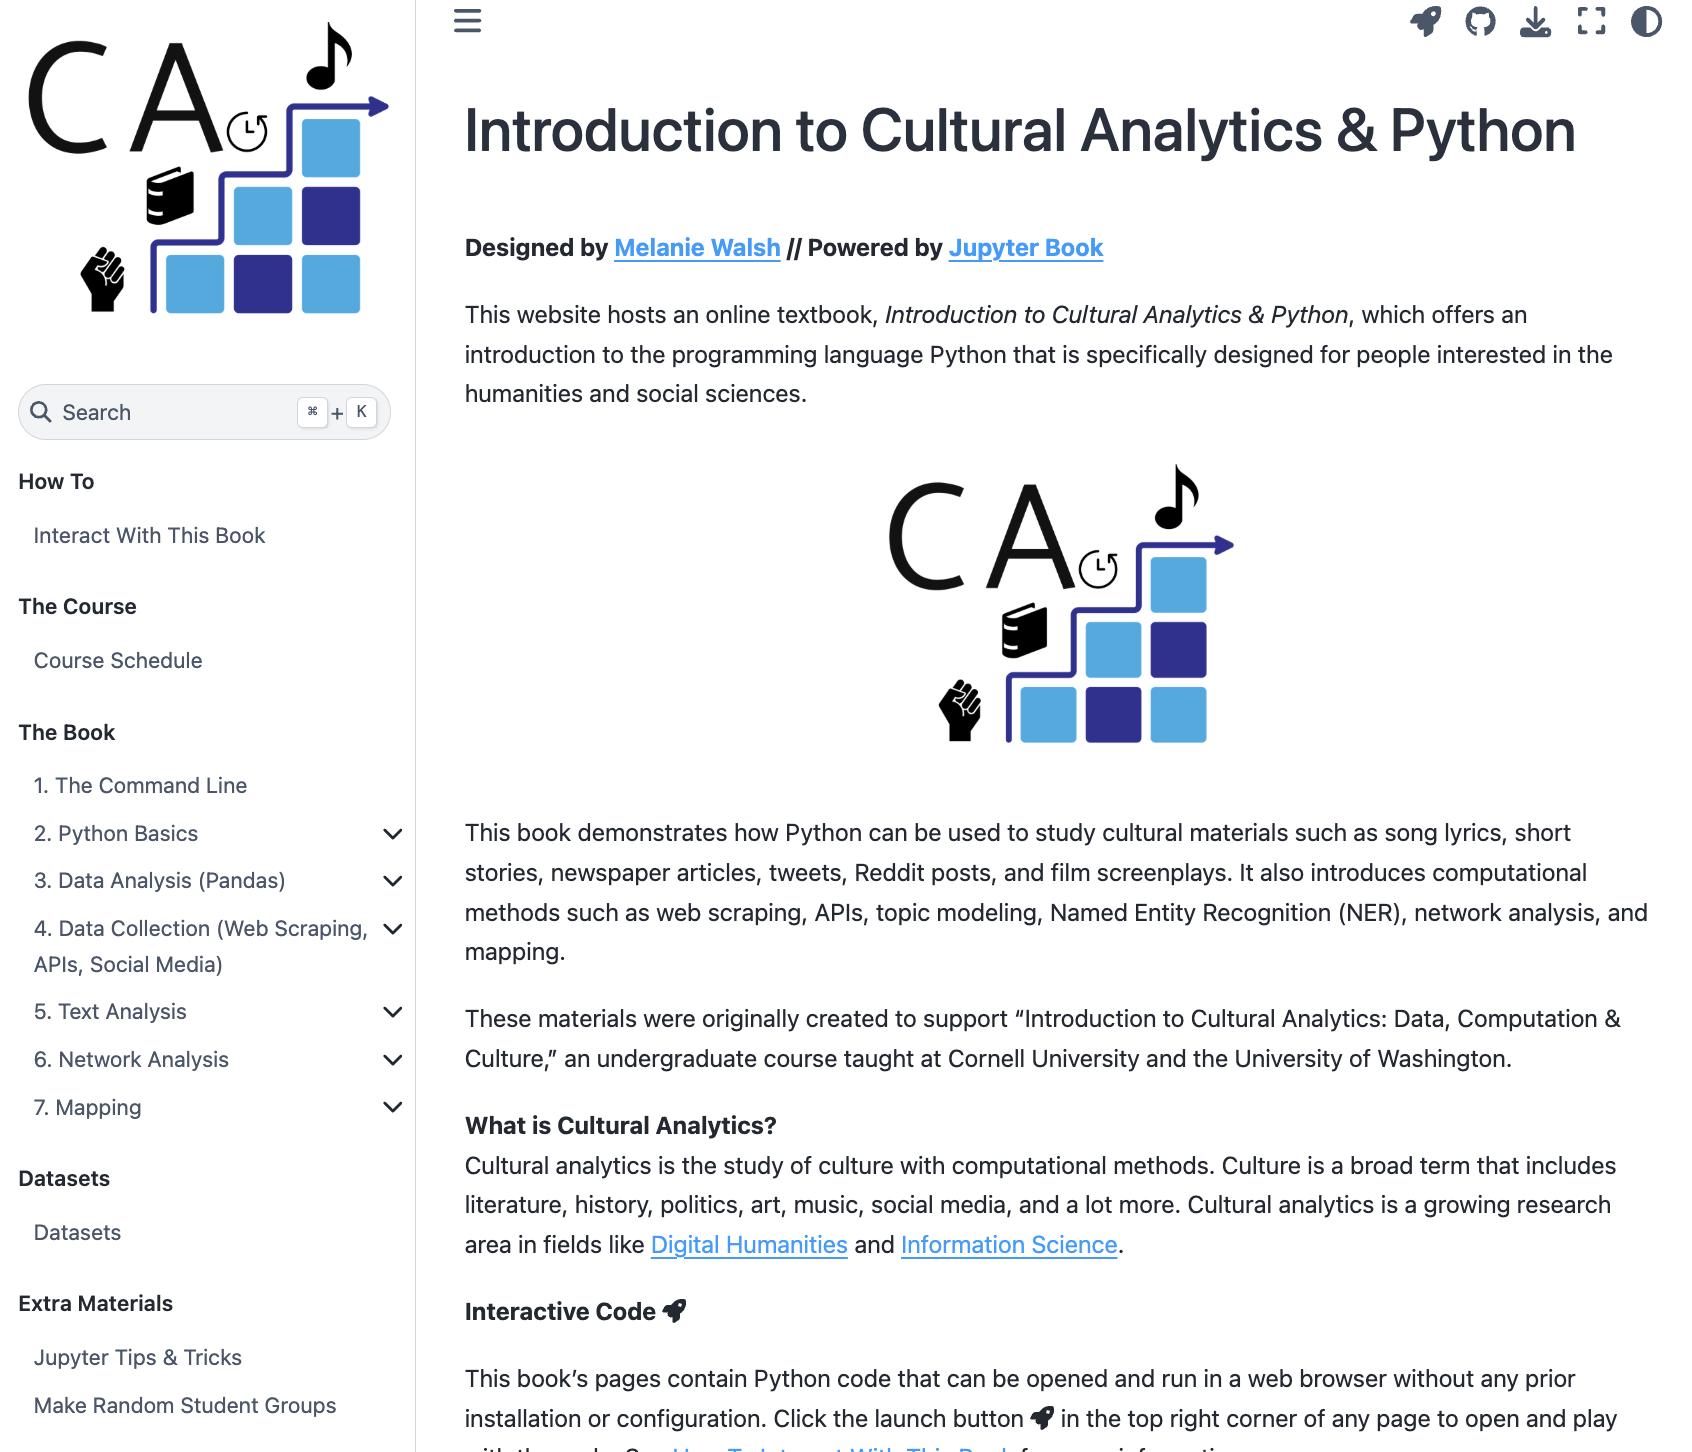The width and height of the screenshot is (1692, 1452).
Task: Expand the Network Analysis section chevron
Action: pos(393,1060)
